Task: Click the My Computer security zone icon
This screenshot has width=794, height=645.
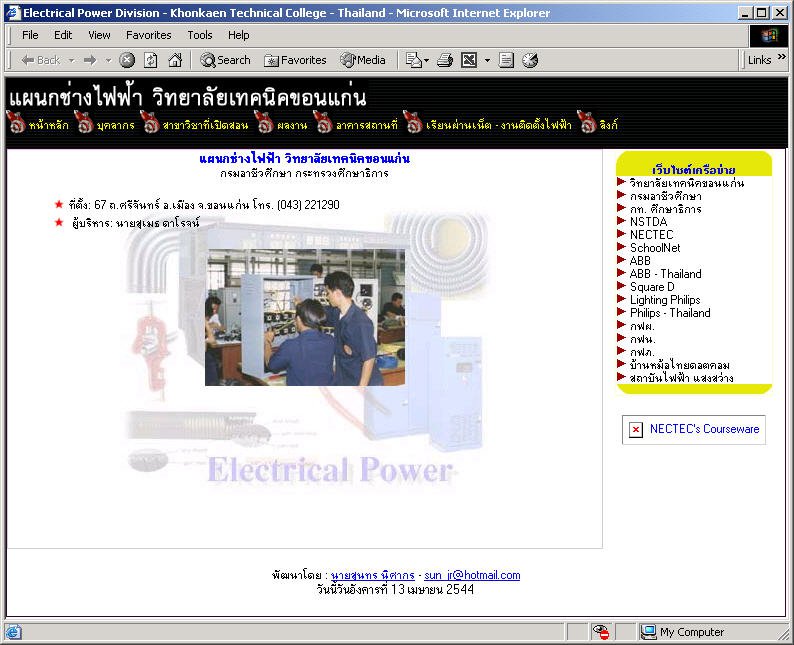Action: [648, 632]
